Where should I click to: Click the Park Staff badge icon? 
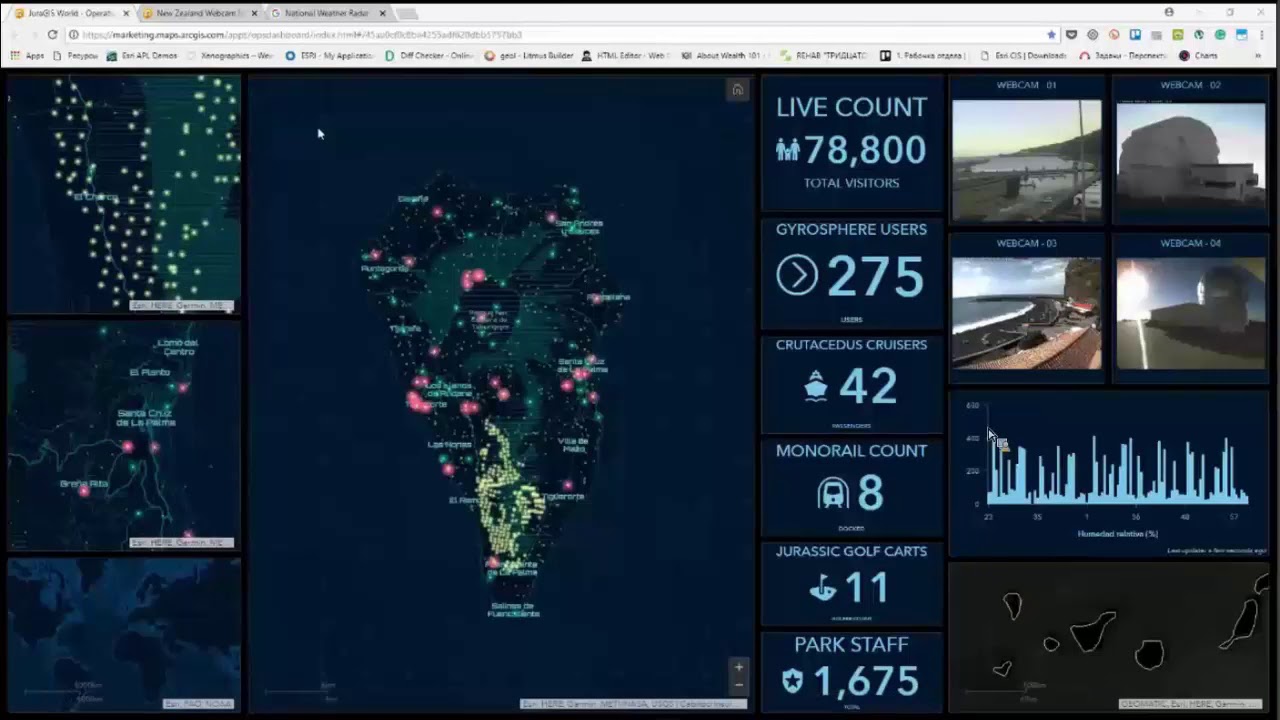pos(792,682)
